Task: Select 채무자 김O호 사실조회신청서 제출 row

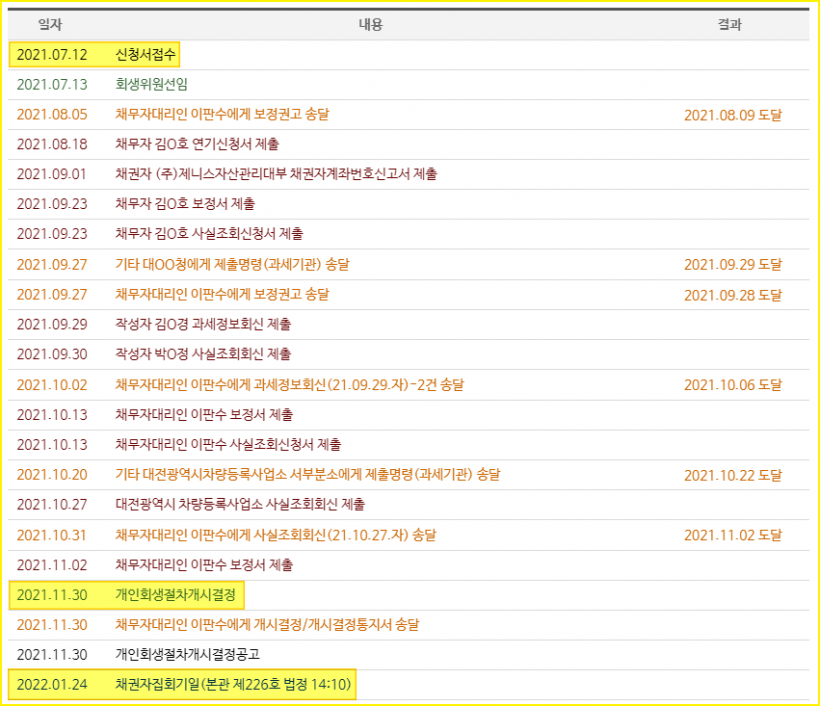Action: click(408, 234)
